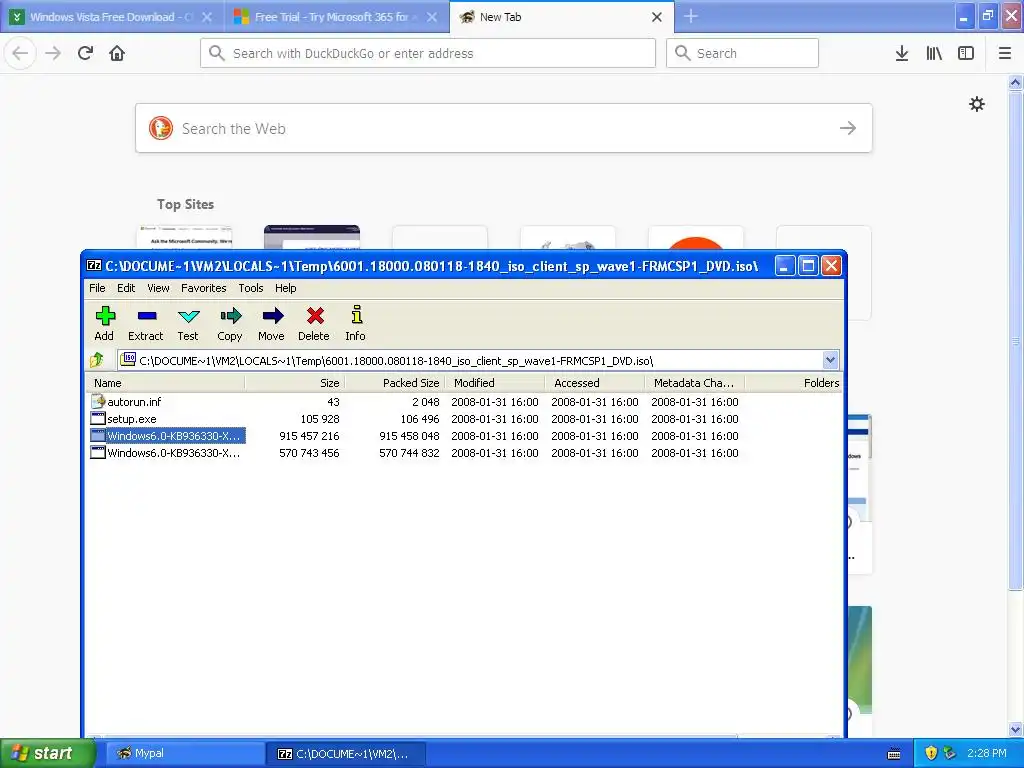Image resolution: width=1024 pixels, height=768 pixels.
Task: Close the New Tab tab
Action: tap(657, 17)
